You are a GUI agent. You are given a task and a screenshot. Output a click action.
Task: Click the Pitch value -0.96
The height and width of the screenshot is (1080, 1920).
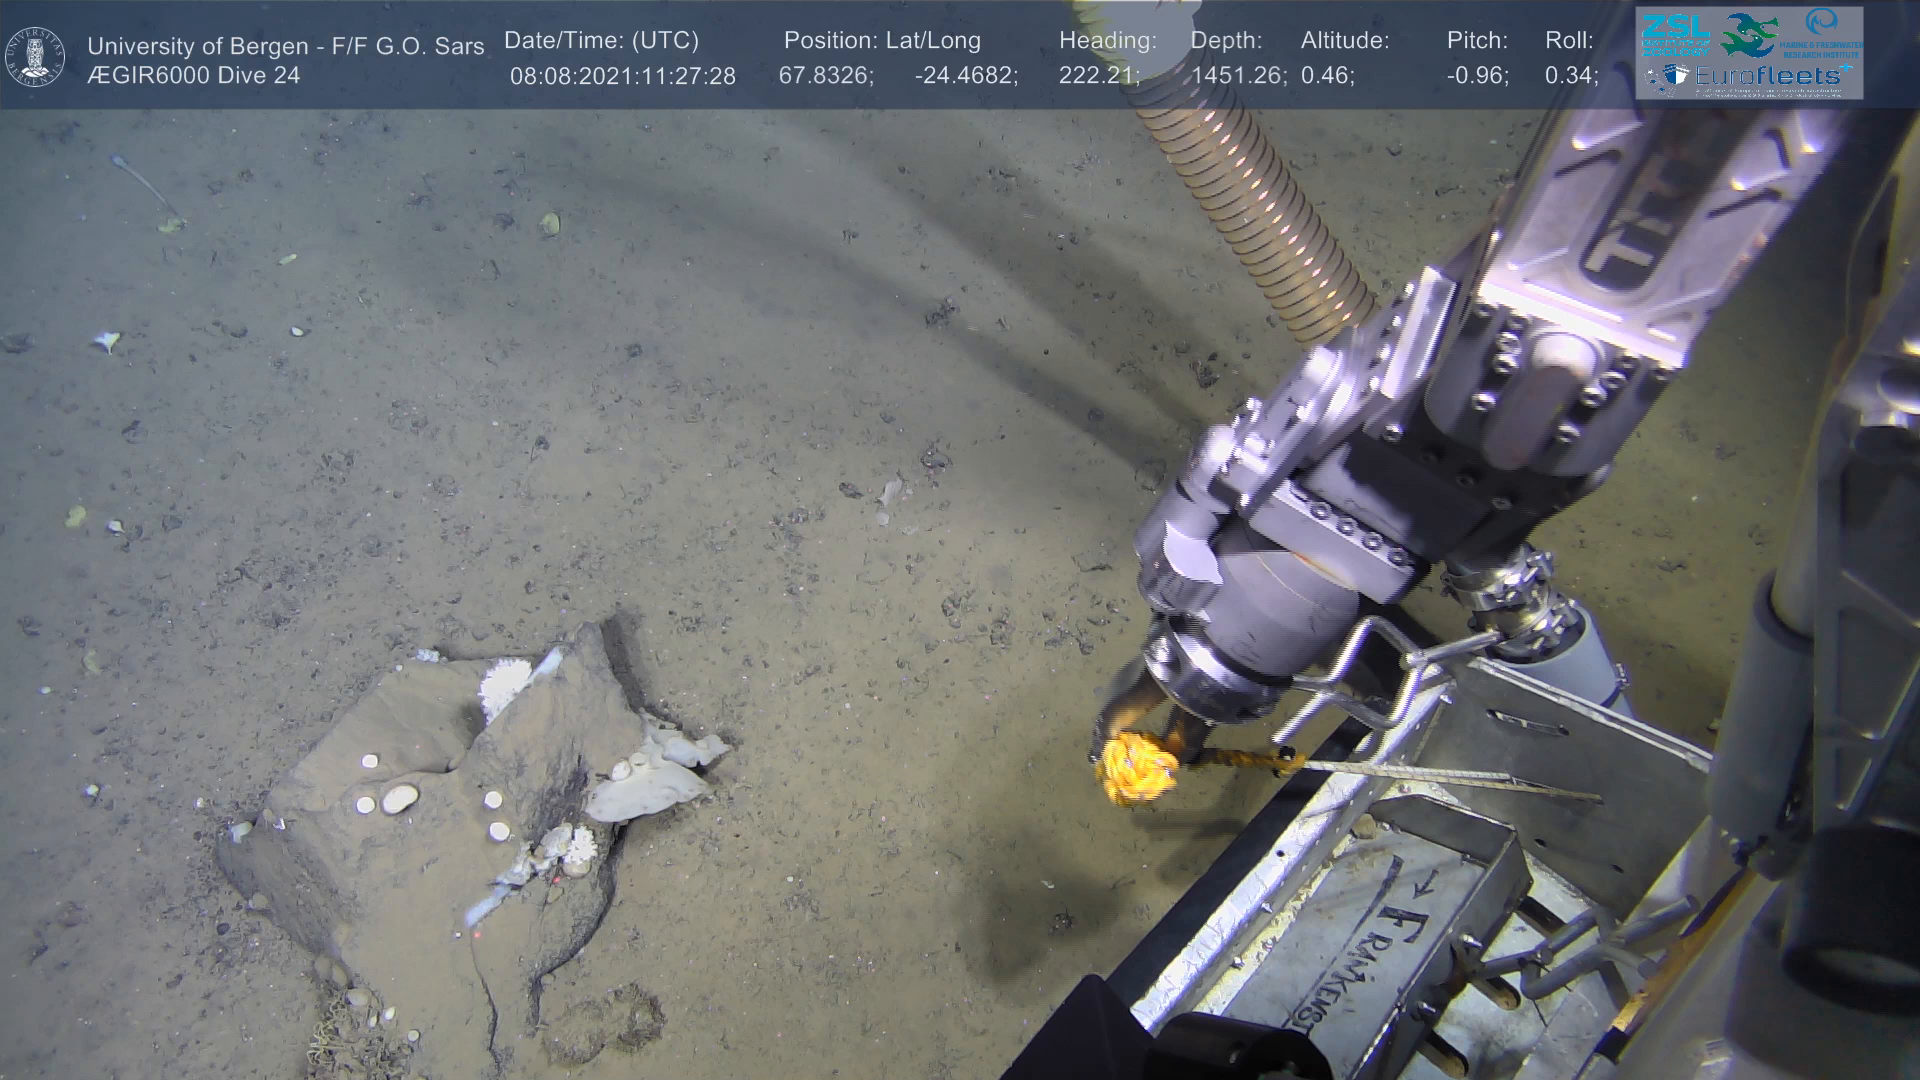[1477, 76]
